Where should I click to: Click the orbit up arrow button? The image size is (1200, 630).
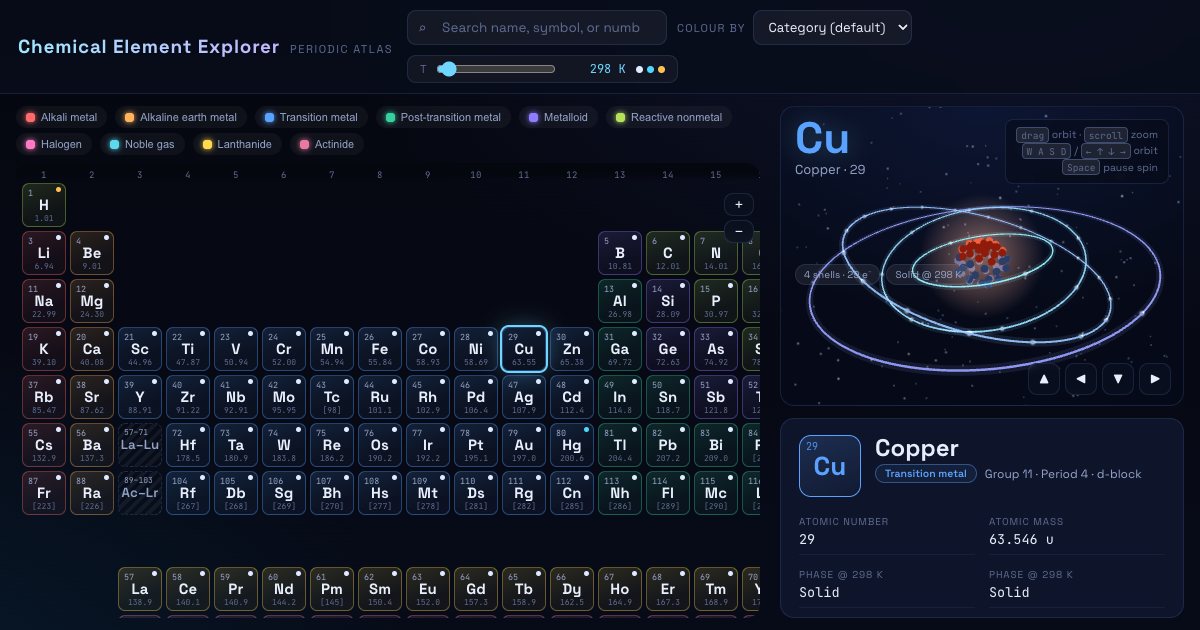coord(1044,379)
